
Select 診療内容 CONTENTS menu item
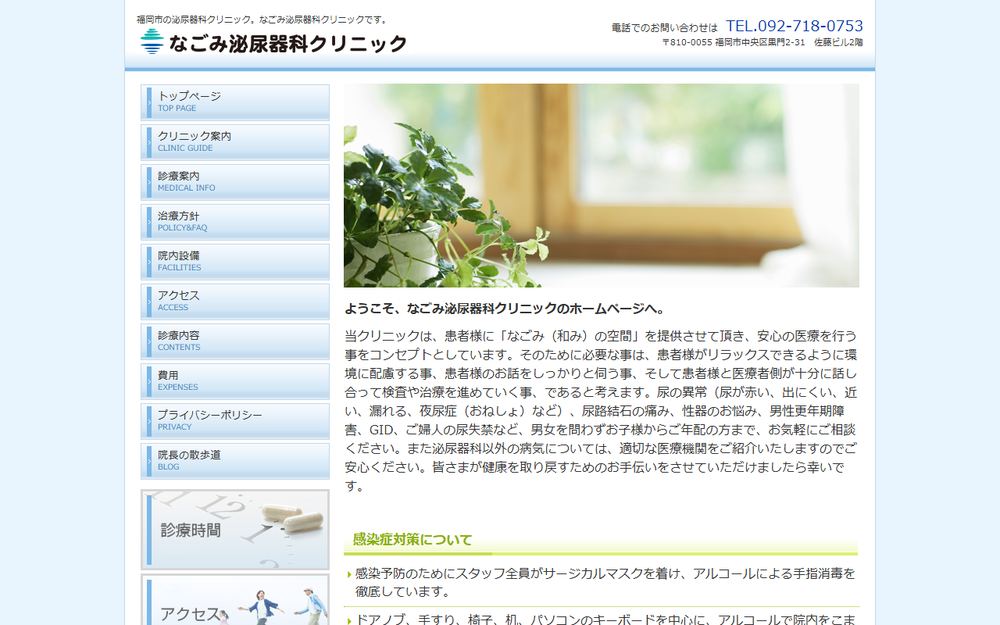[235, 341]
